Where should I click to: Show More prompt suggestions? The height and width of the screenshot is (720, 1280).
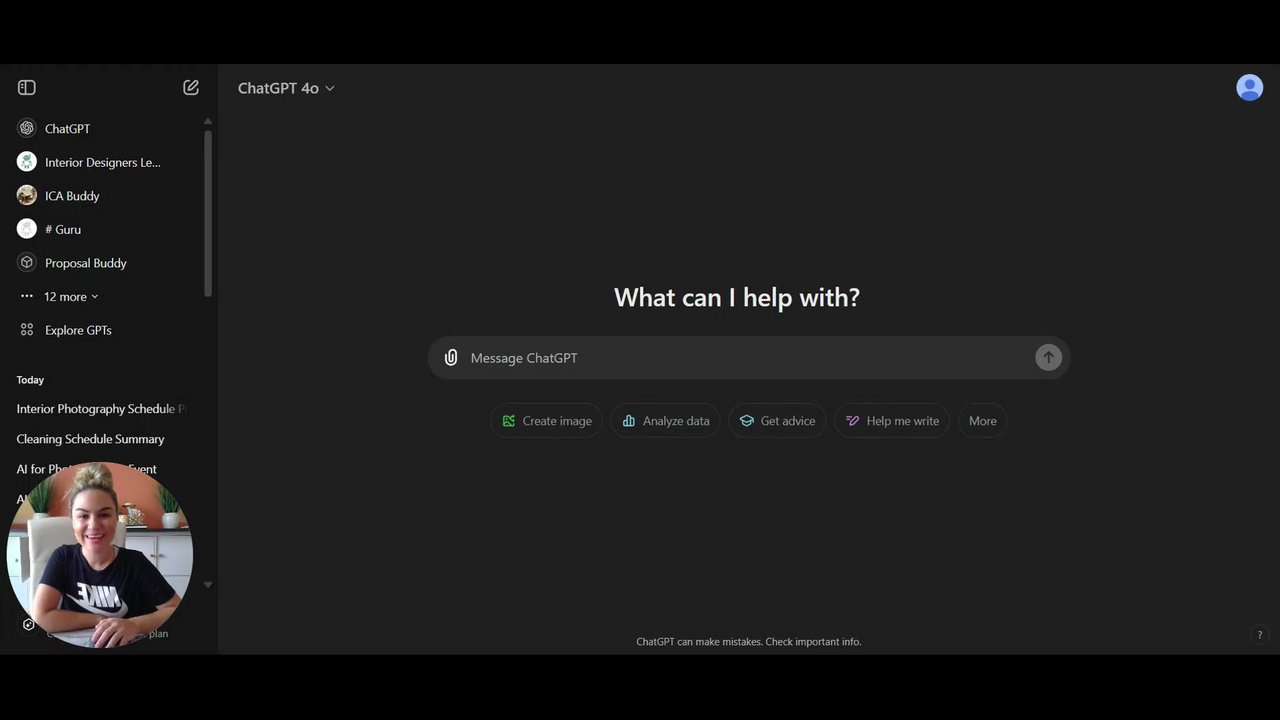[x=982, y=421]
